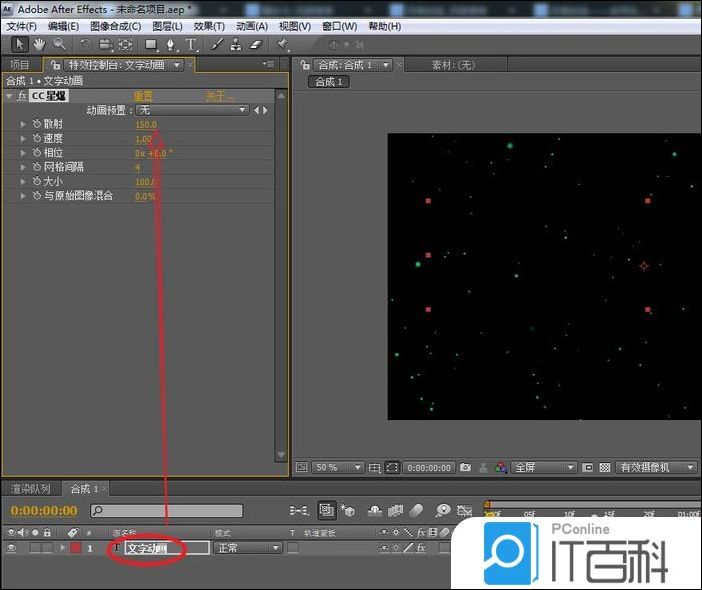Screen dimensions: 702x590
Task: Select the Clone Stamp tool
Action: tap(235, 45)
